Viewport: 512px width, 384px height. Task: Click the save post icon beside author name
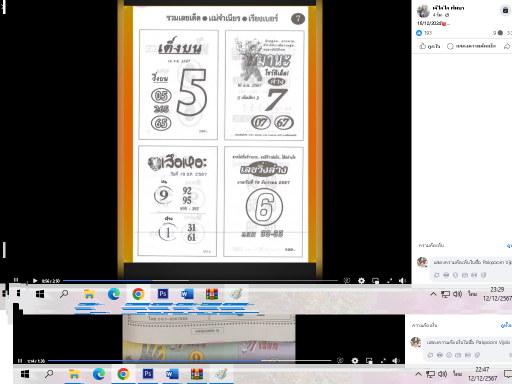[x=505, y=11]
